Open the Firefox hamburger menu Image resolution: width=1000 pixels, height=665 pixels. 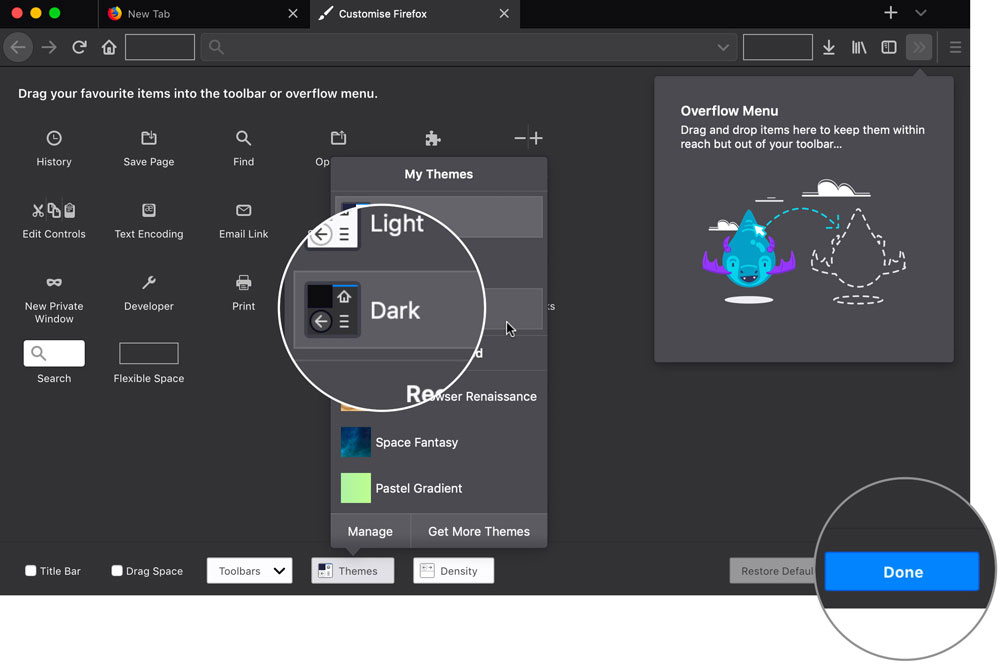coord(955,46)
